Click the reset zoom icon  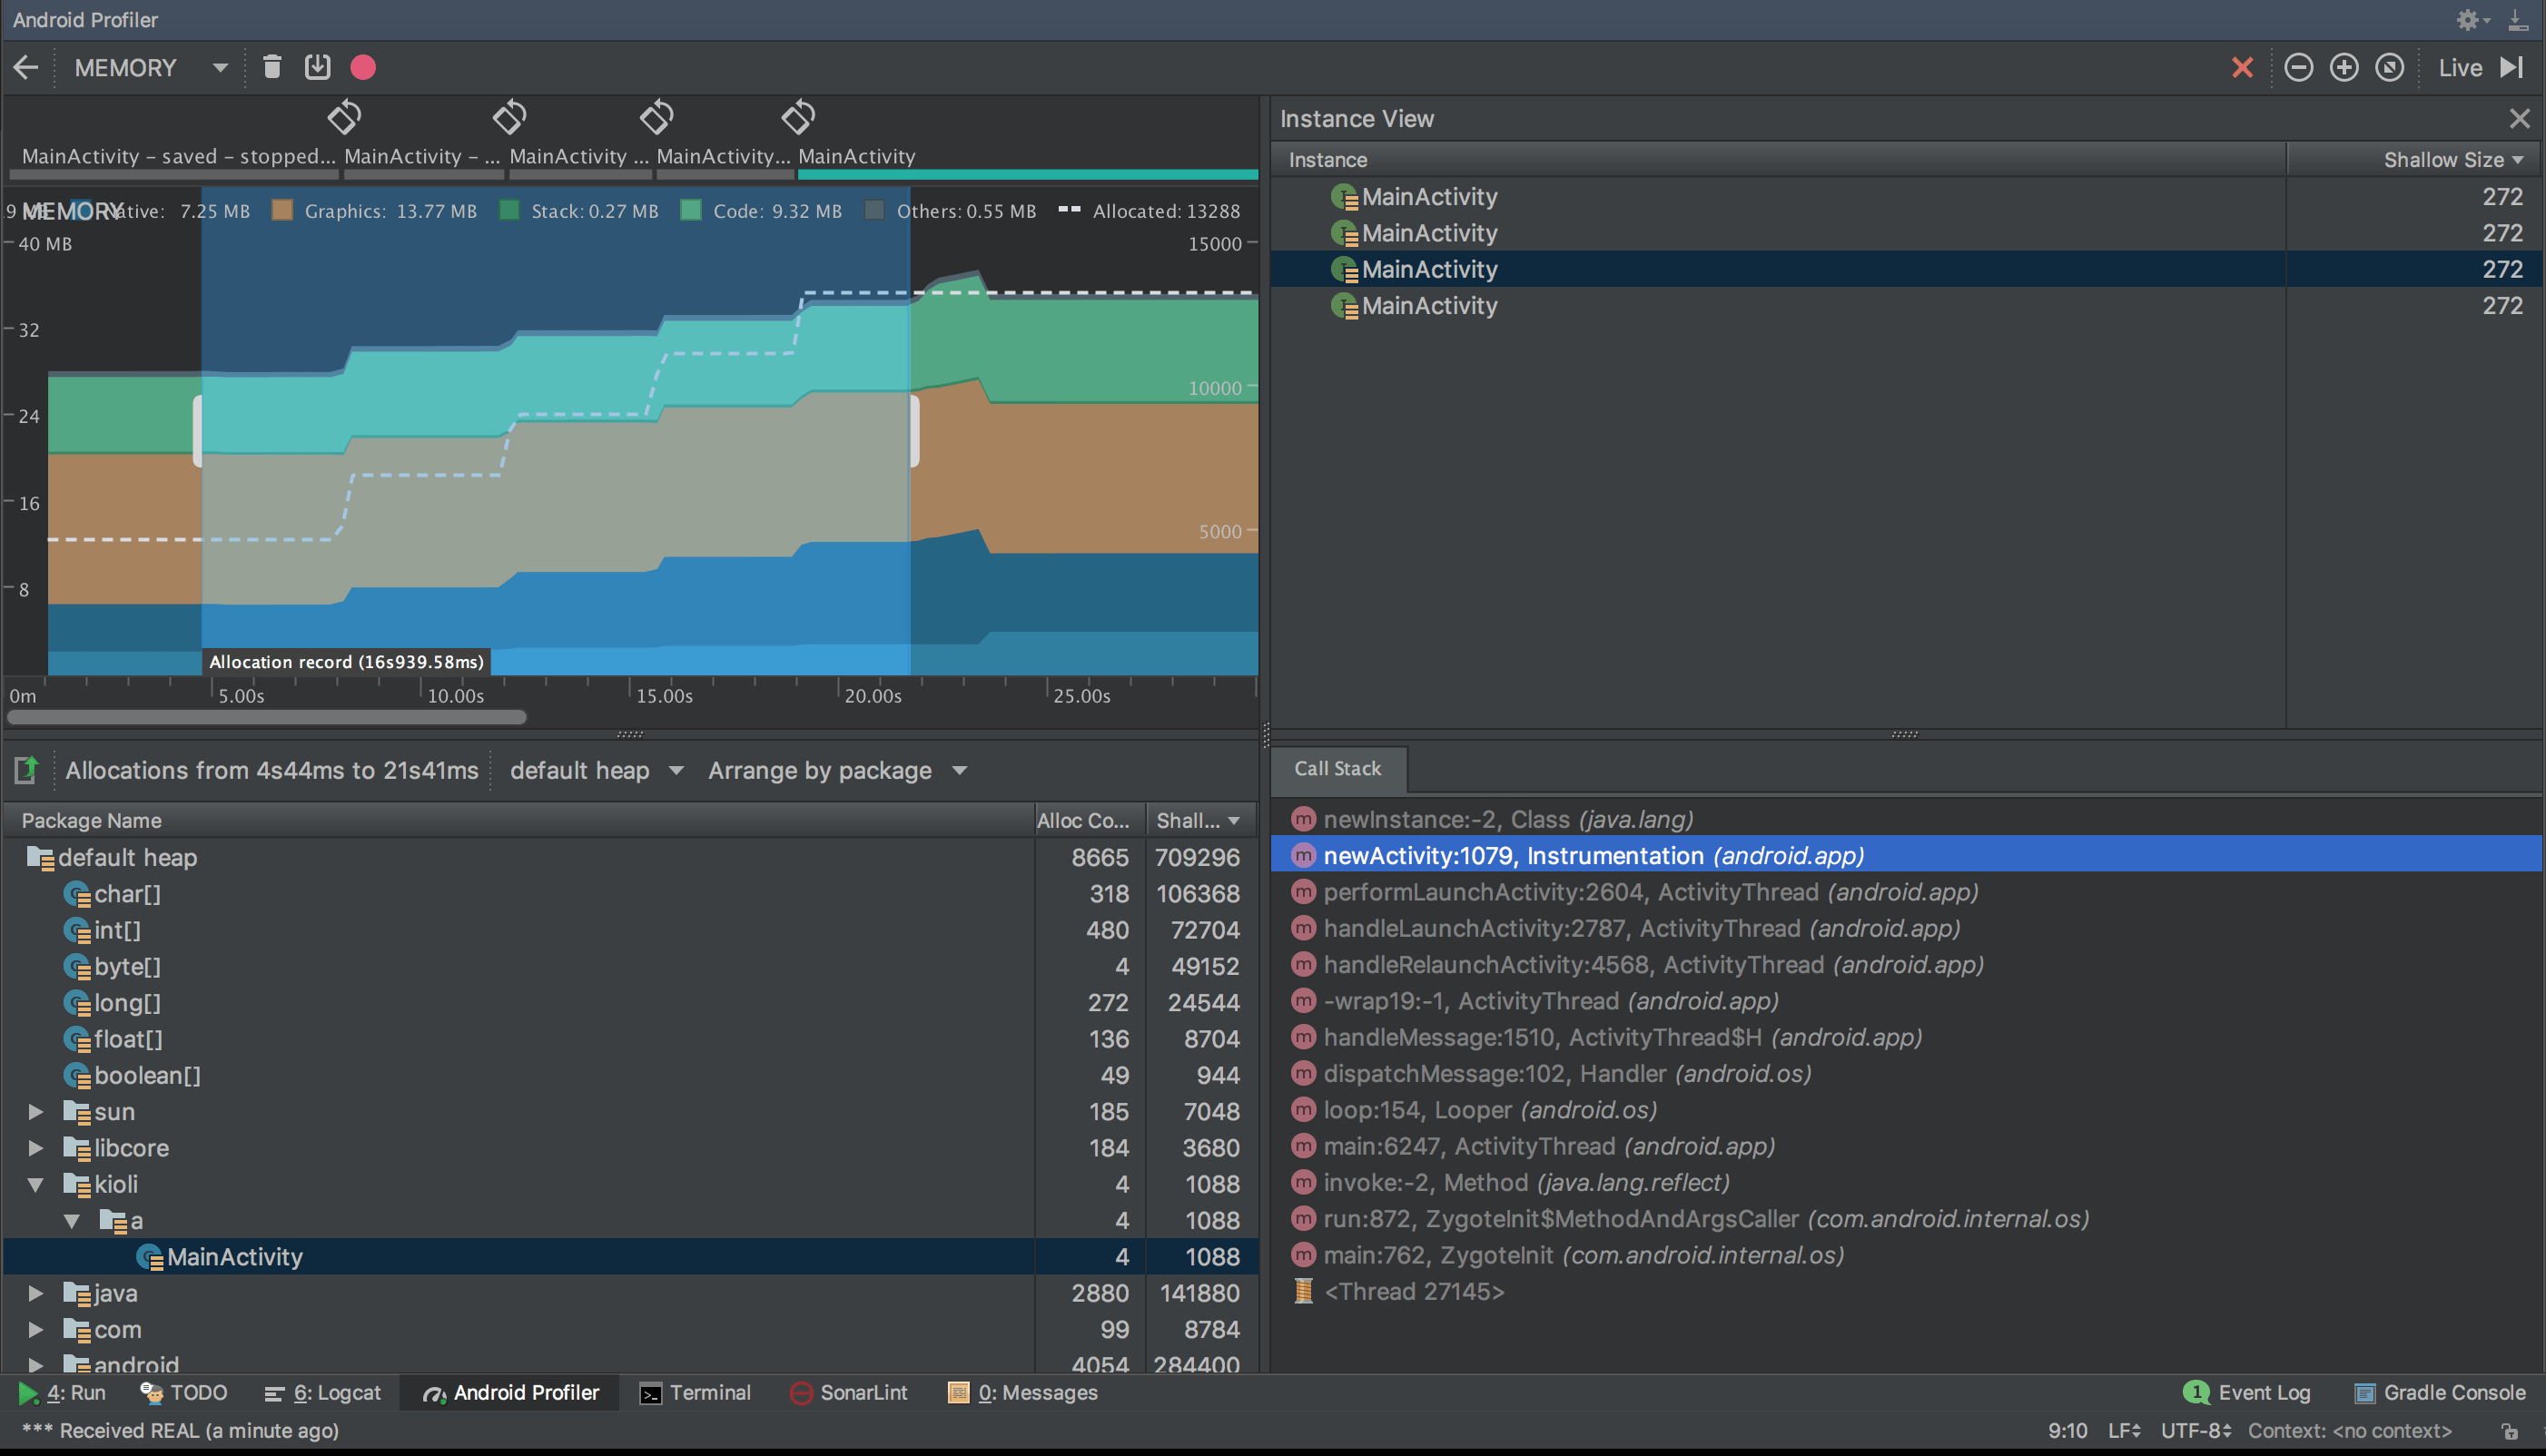pos(2390,67)
